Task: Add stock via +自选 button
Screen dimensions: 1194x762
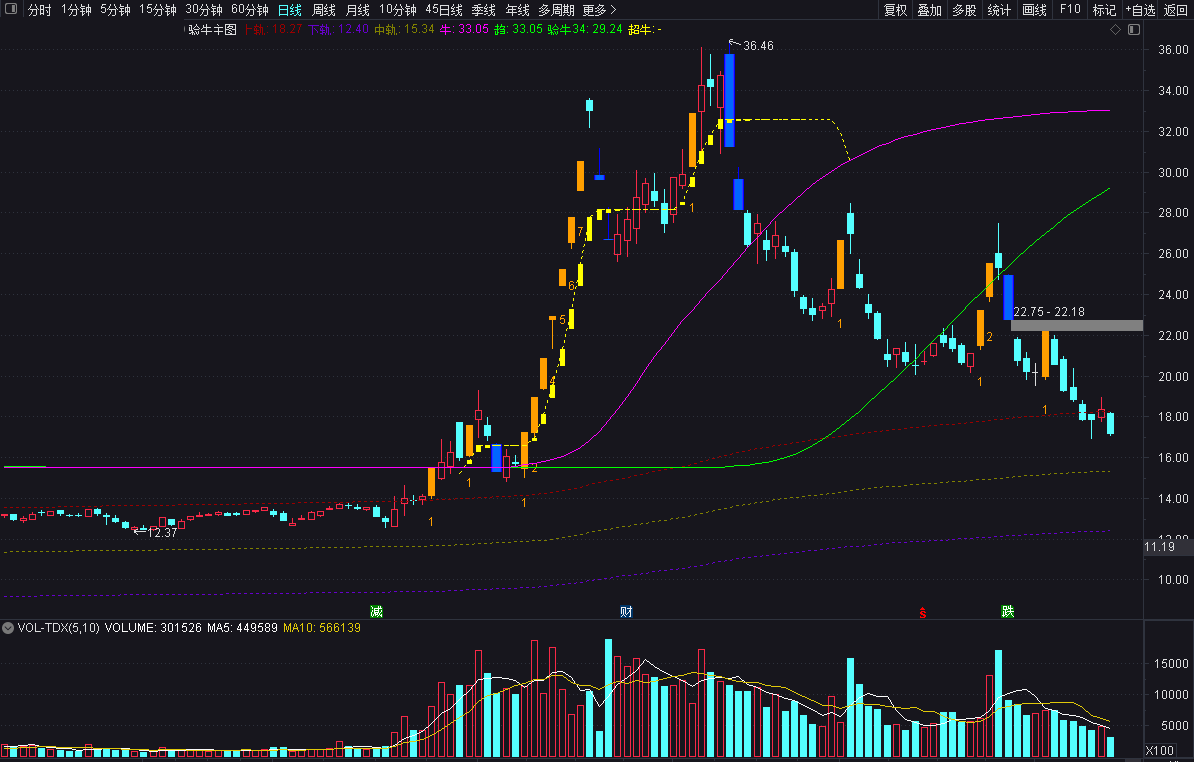Action: (1141, 10)
